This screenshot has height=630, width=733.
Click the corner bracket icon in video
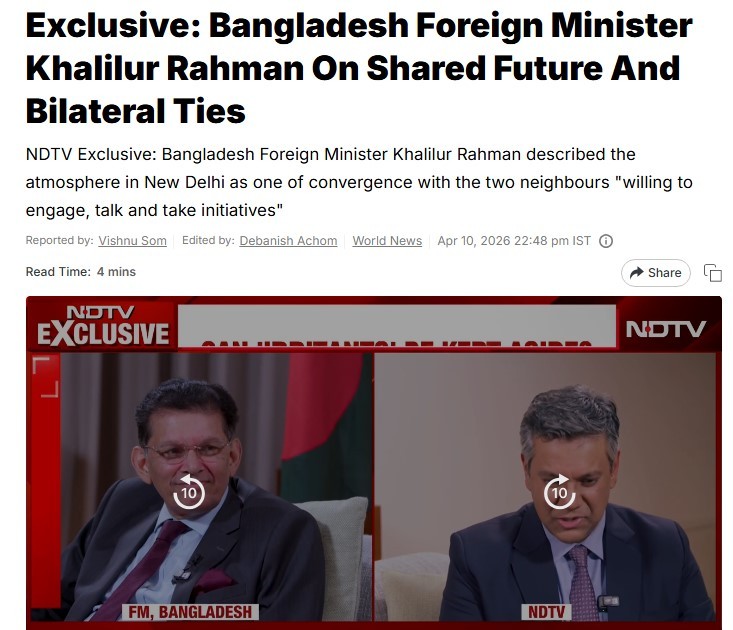[x=46, y=377]
